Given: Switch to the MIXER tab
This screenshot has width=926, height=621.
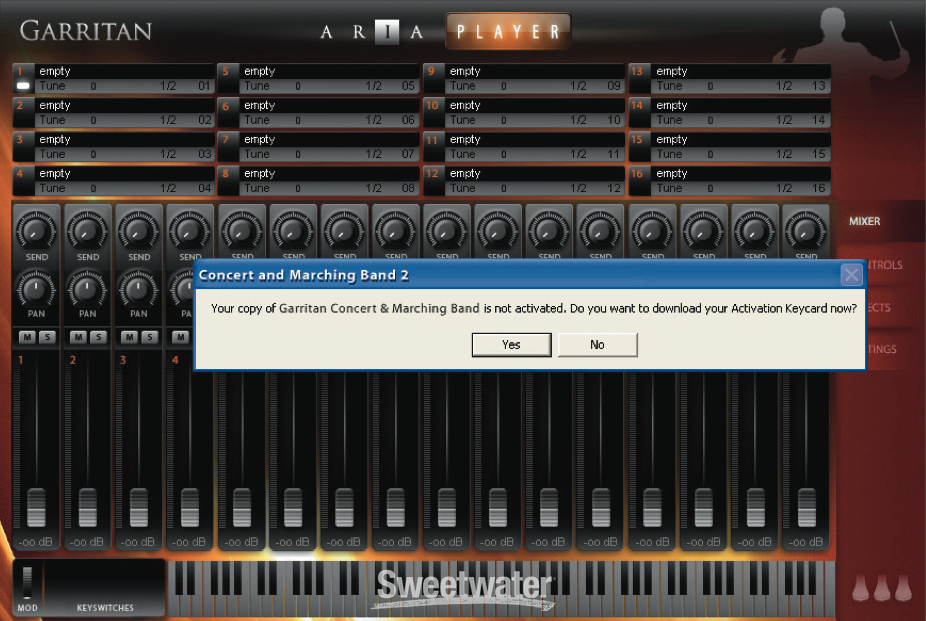Looking at the screenshot, I should pyautogui.click(x=864, y=221).
